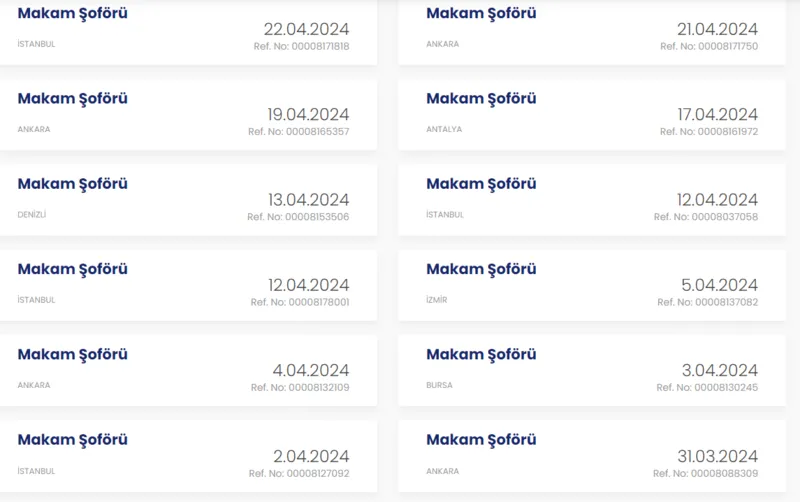
Task: Open the listing with Ref No 00008178001
Action: [188, 285]
